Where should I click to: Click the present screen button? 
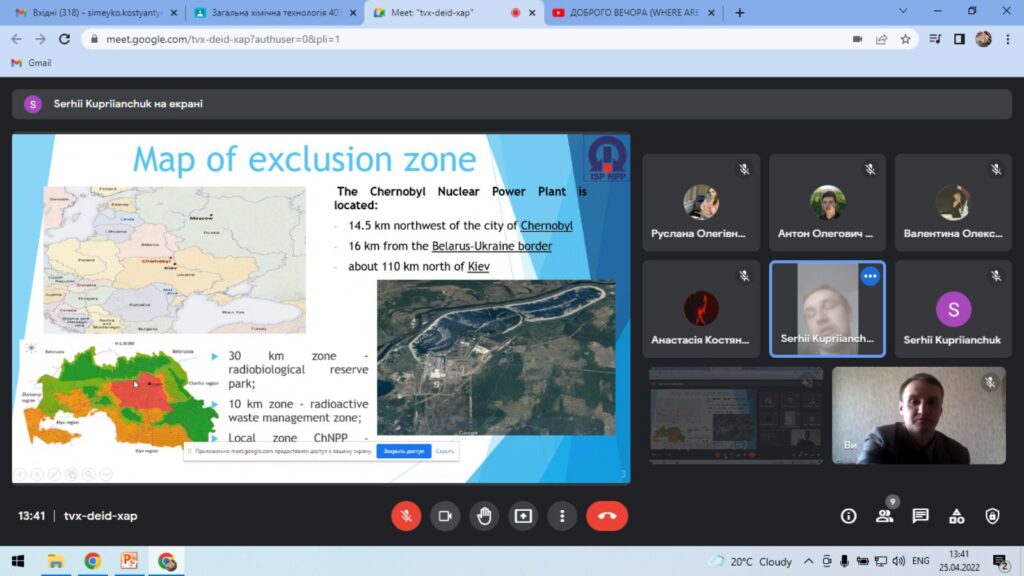point(523,516)
